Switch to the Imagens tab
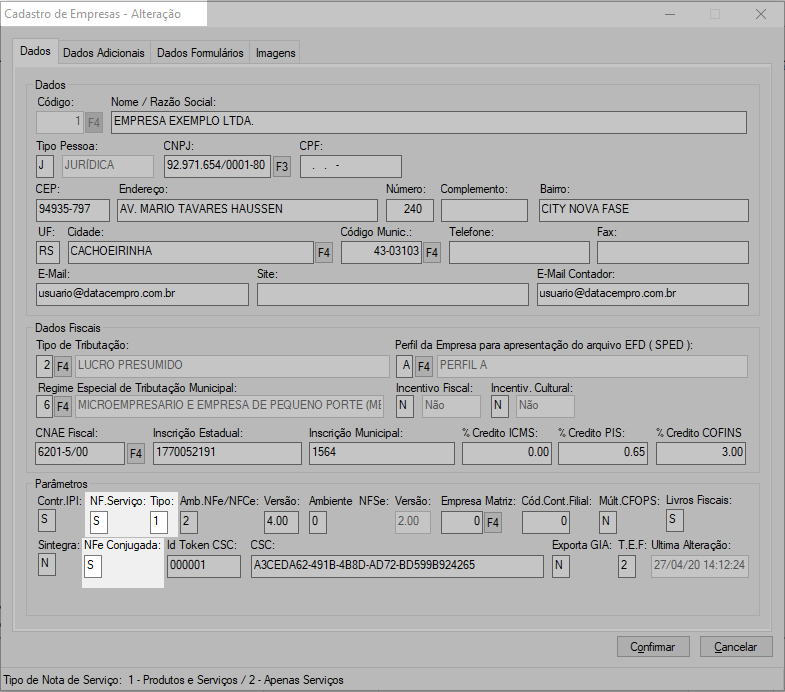 (275, 53)
